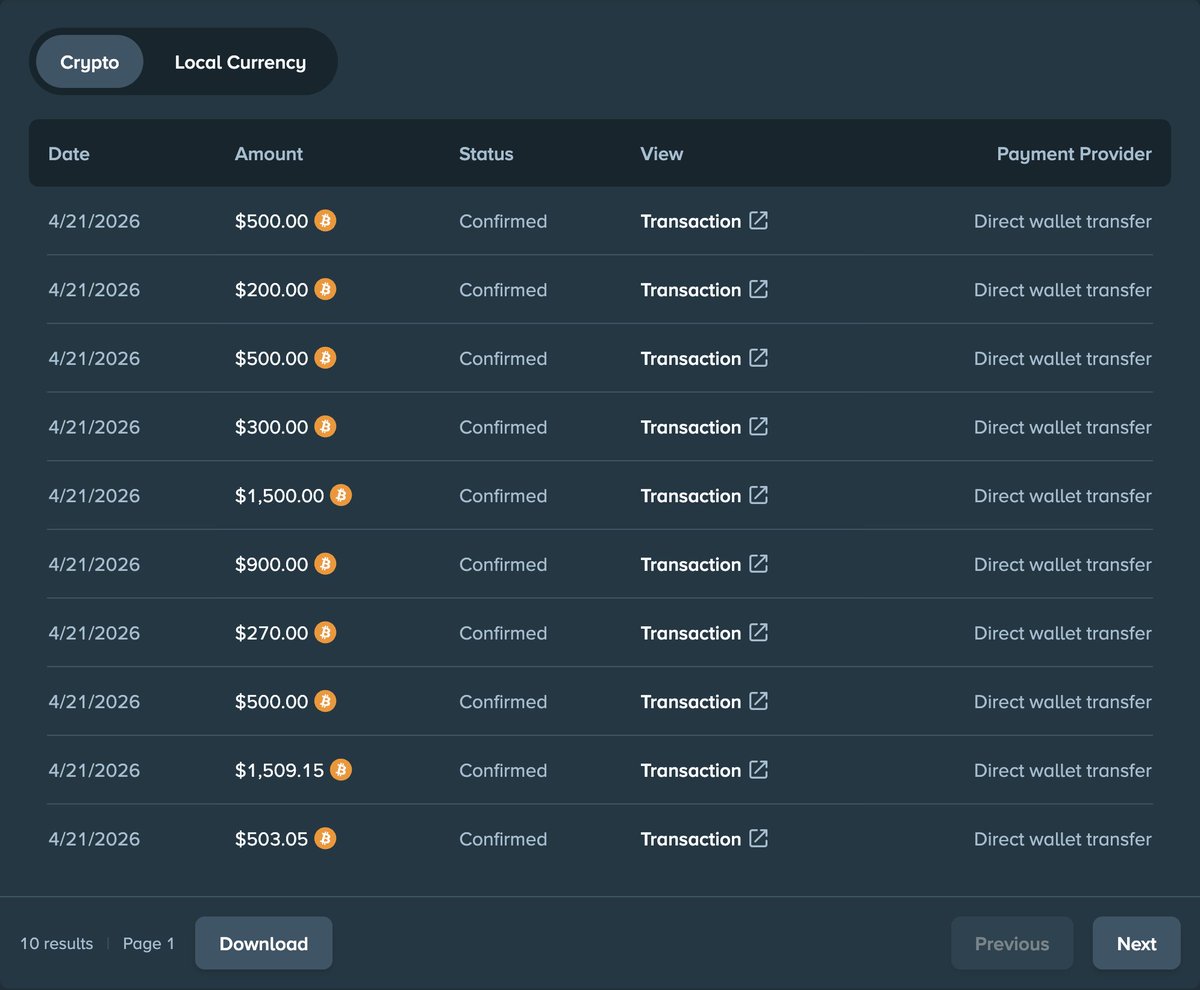Click Direct wallet transfer in $300.00 row
1200x990 pixels.
(1063, 427)
